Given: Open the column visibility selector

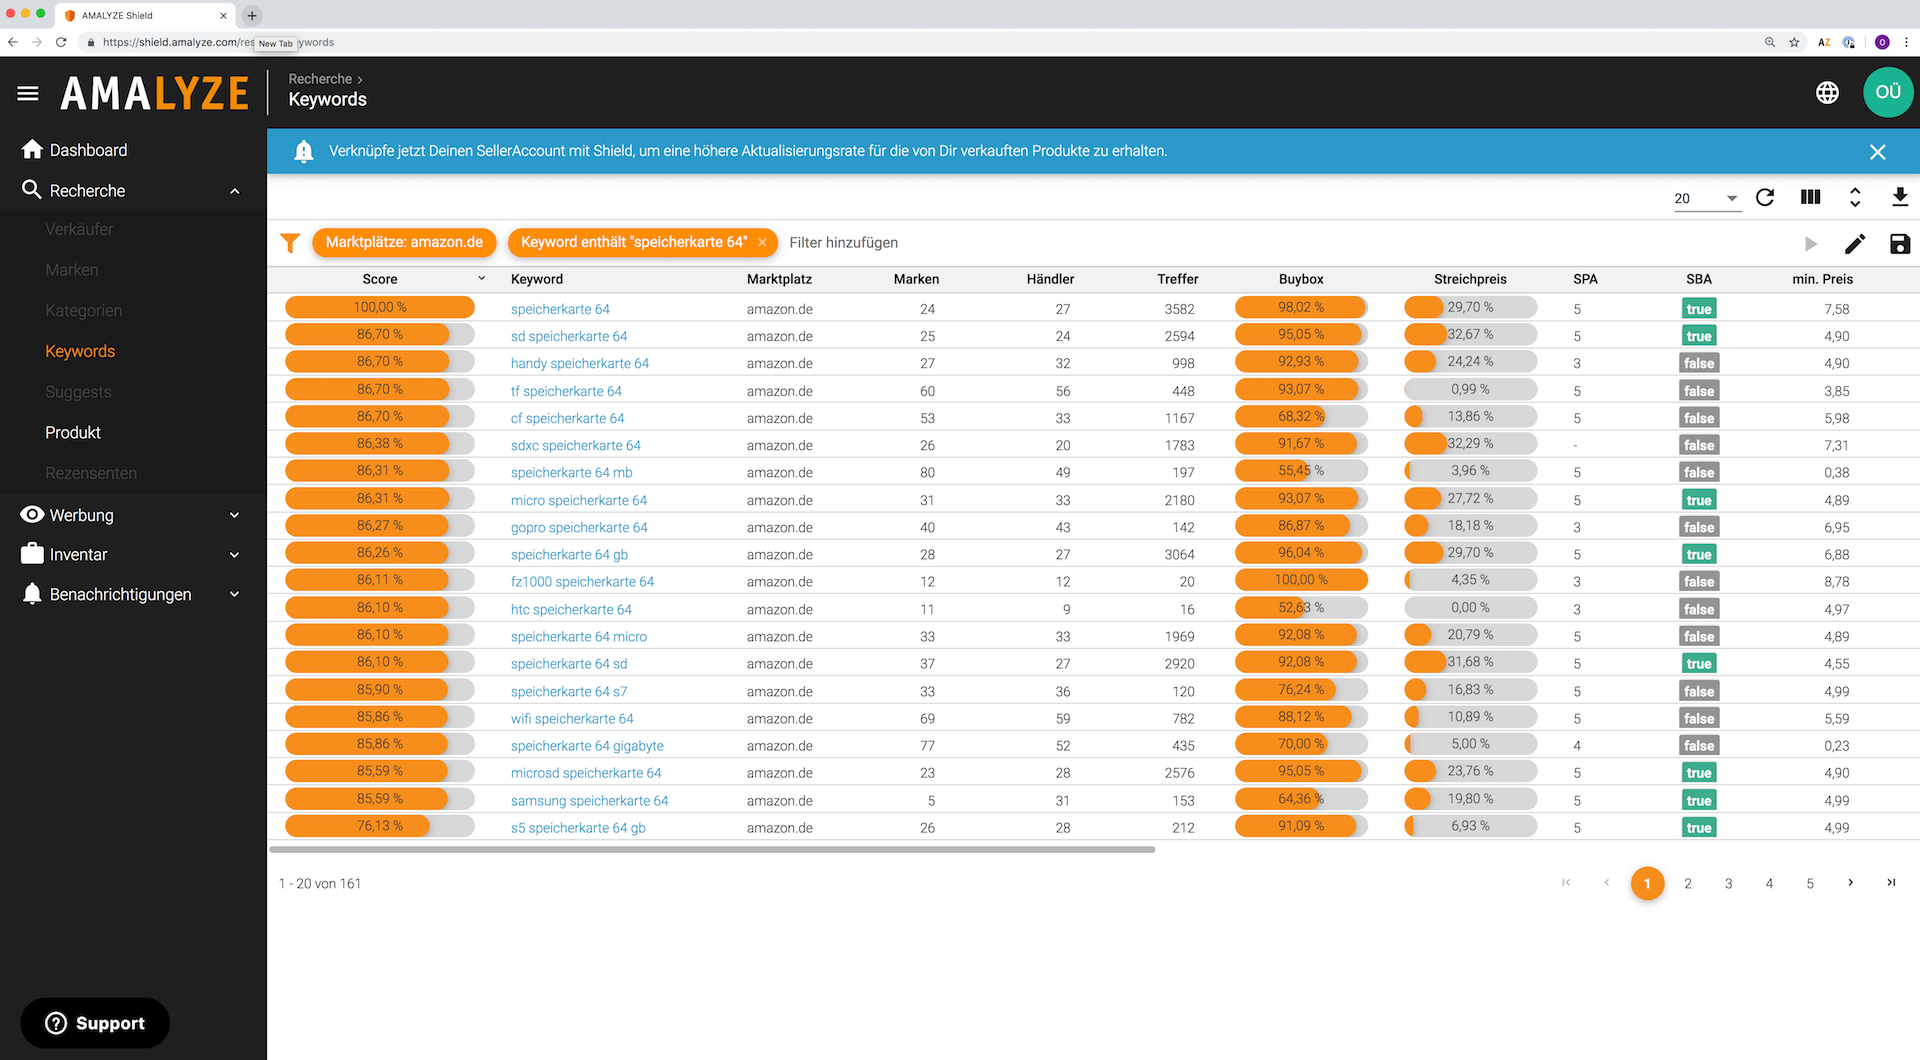Looking at the screenshot, I should coord(1810,197).
